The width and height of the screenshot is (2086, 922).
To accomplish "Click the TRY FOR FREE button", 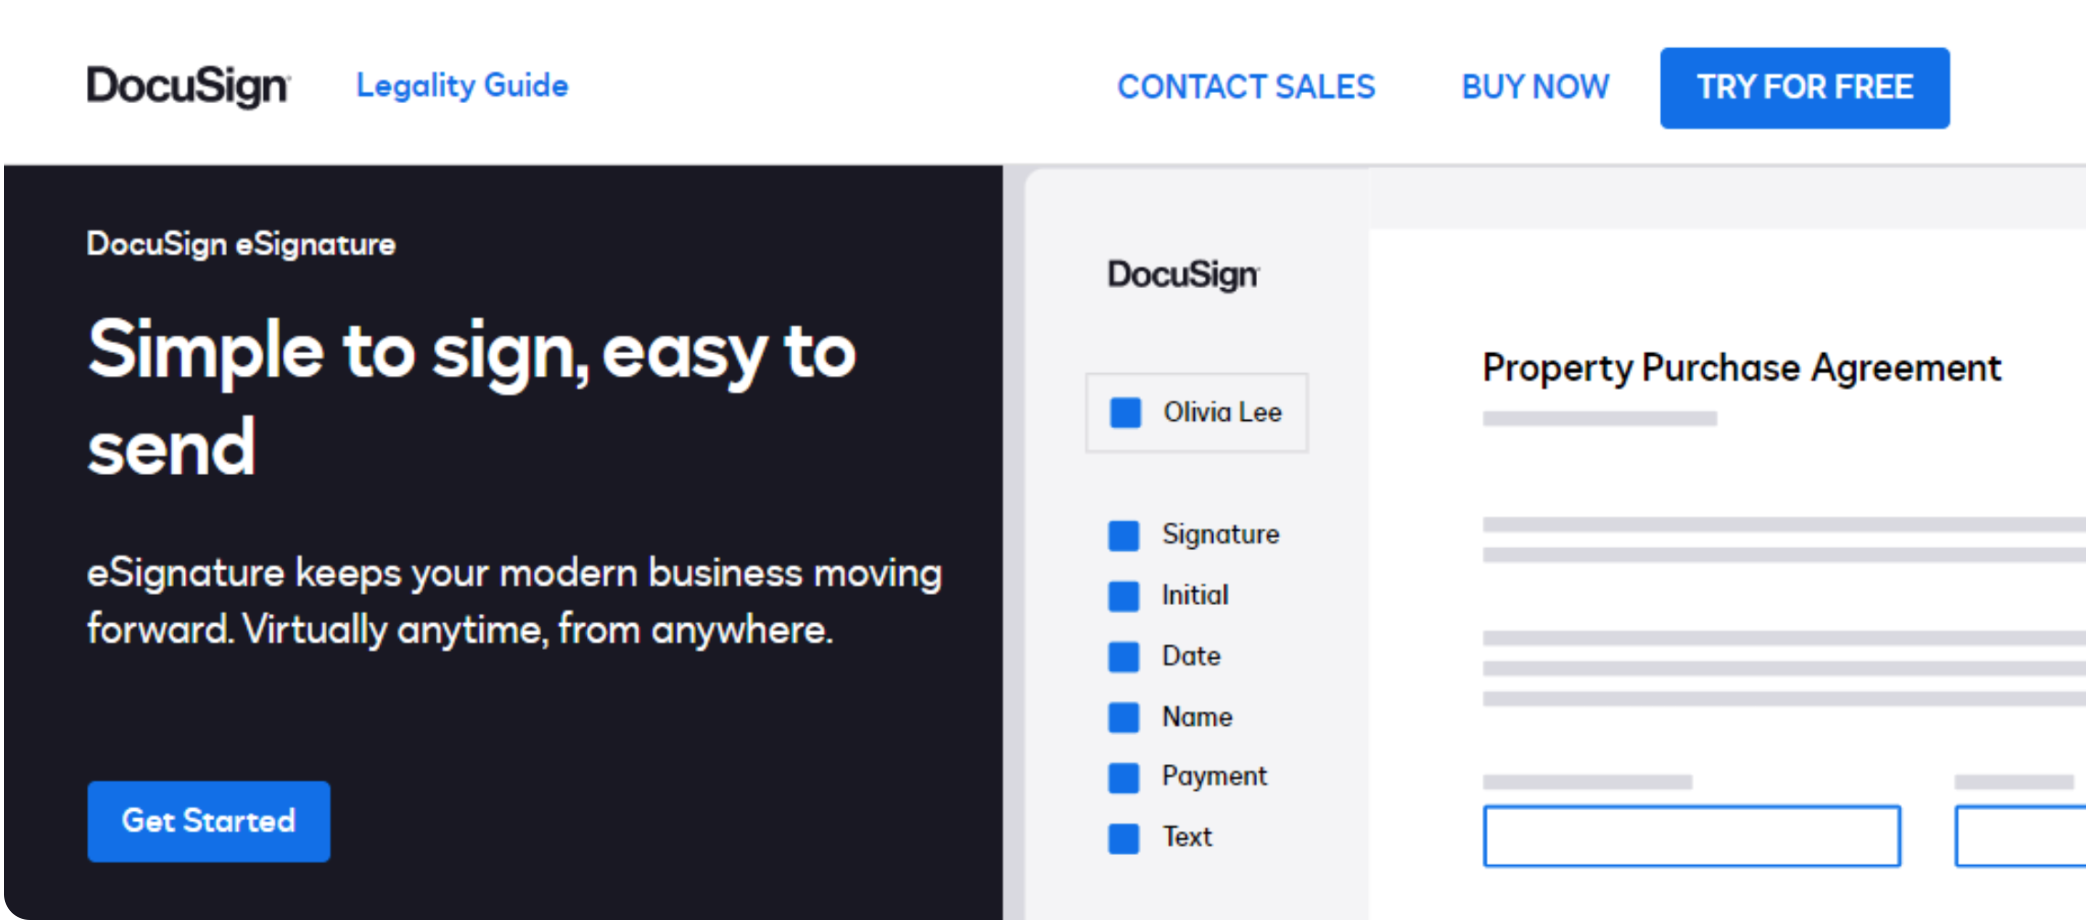I will click(x=1805, y=88).
